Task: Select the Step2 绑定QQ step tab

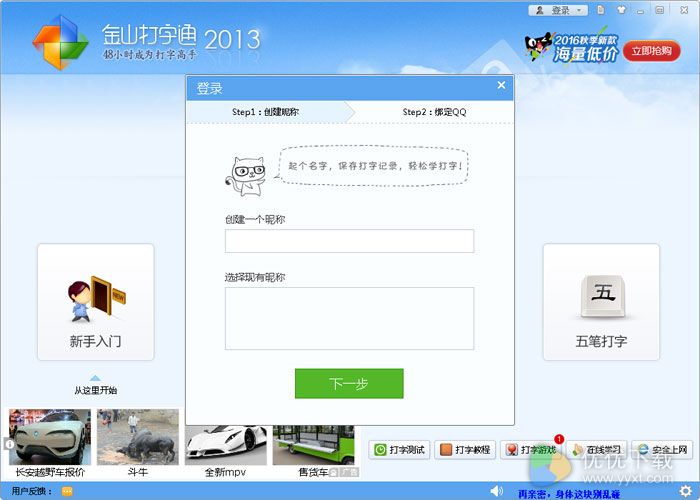Action: (x=434, y=112)
